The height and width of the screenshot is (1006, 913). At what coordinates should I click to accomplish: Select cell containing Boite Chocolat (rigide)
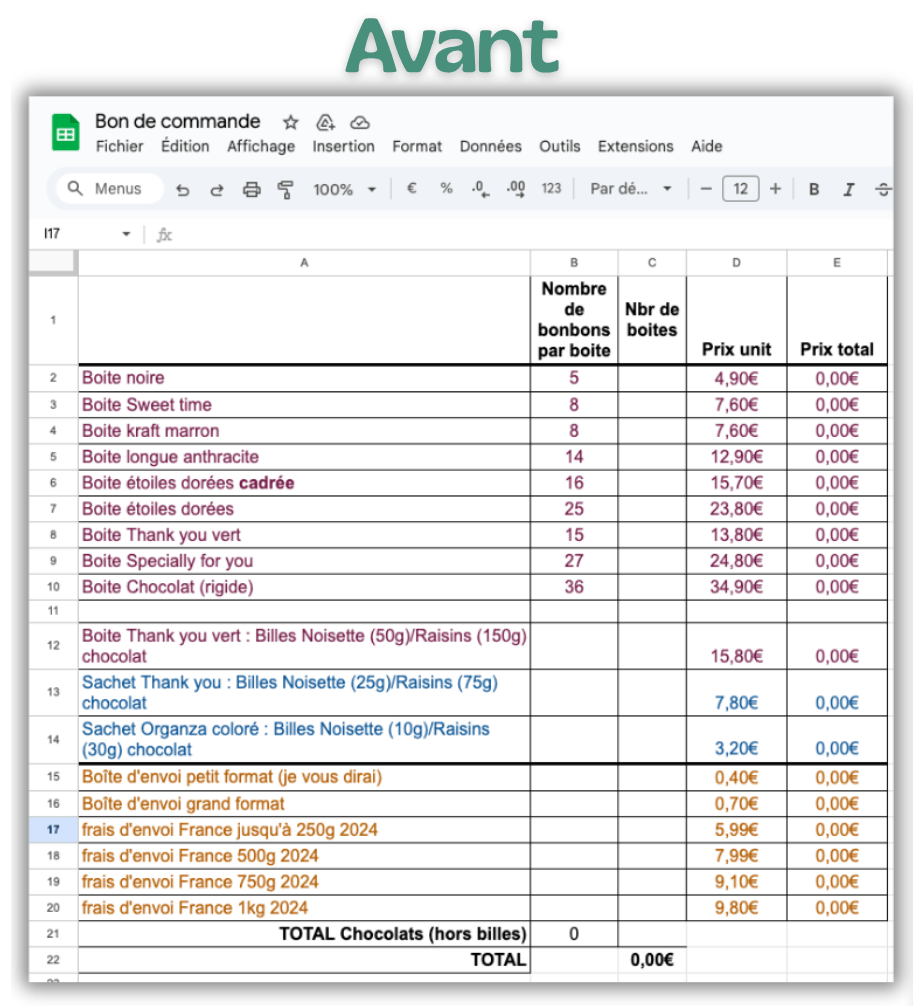[x=304, y=587]
